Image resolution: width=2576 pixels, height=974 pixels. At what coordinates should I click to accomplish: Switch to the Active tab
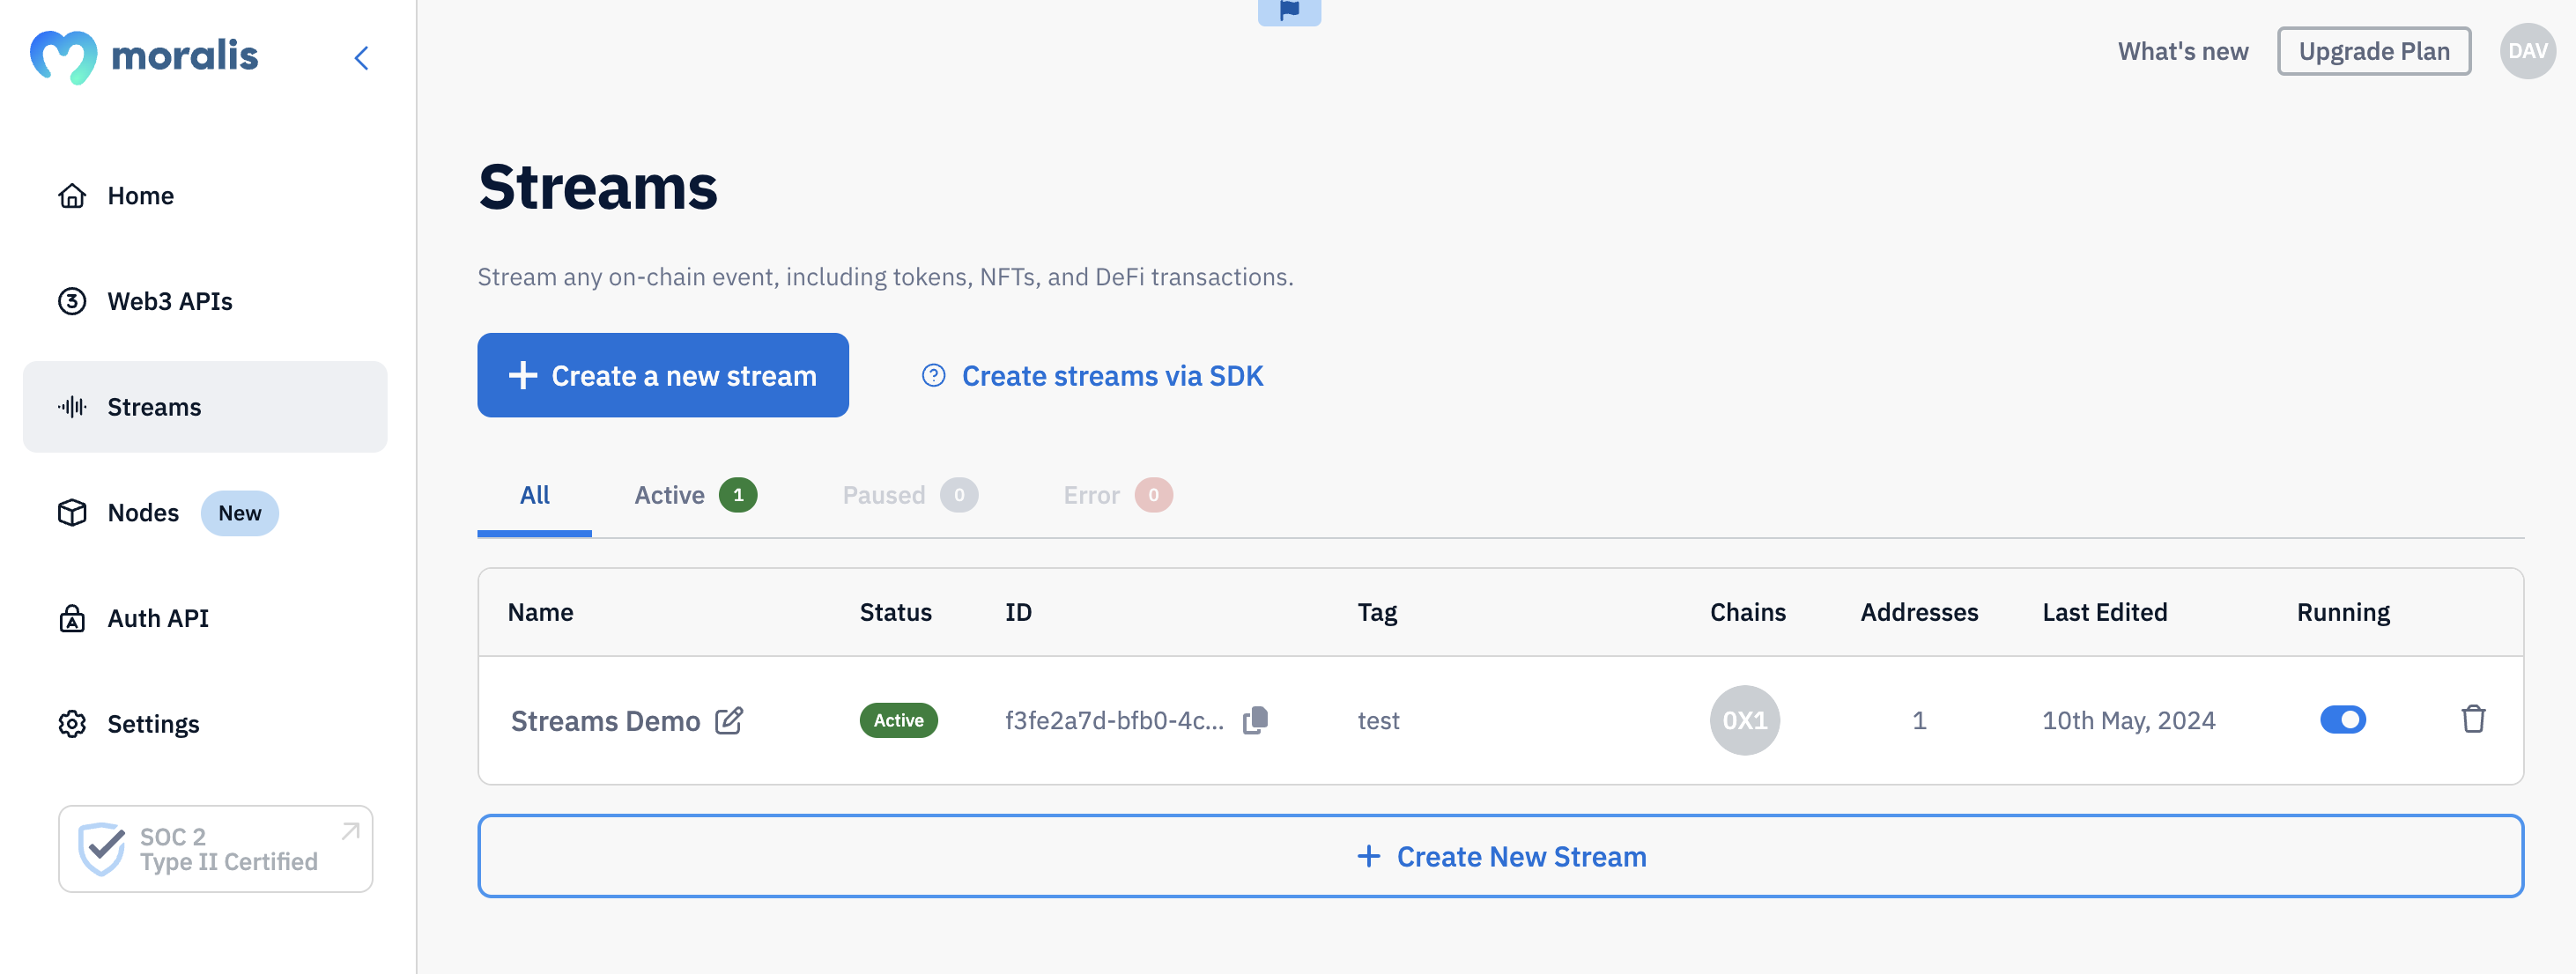point(695,495)
